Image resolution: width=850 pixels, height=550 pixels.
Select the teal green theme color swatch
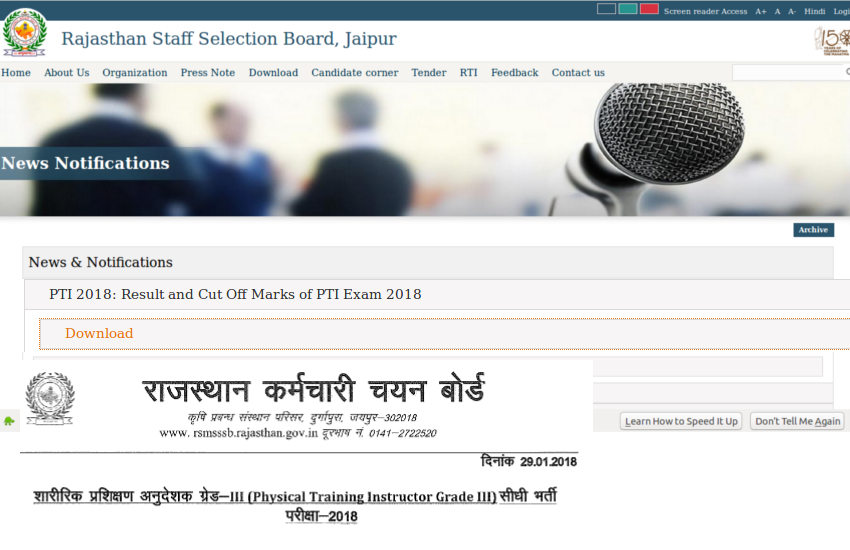(x=627, y=9)
